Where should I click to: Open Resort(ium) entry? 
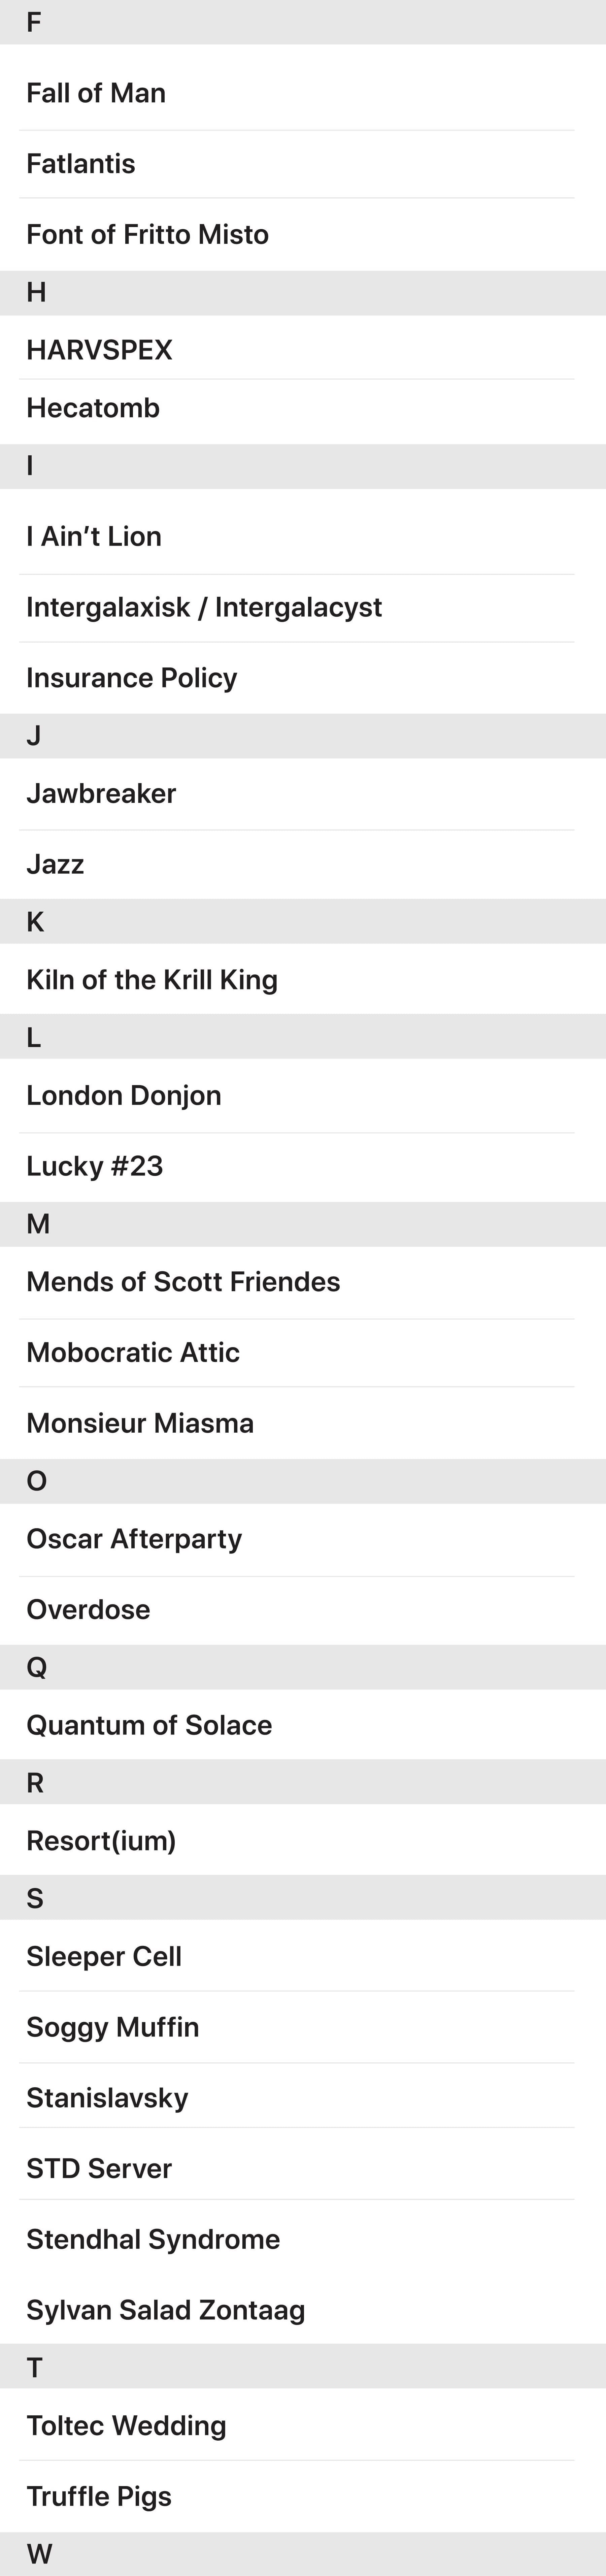click(x=101, y=1841)
